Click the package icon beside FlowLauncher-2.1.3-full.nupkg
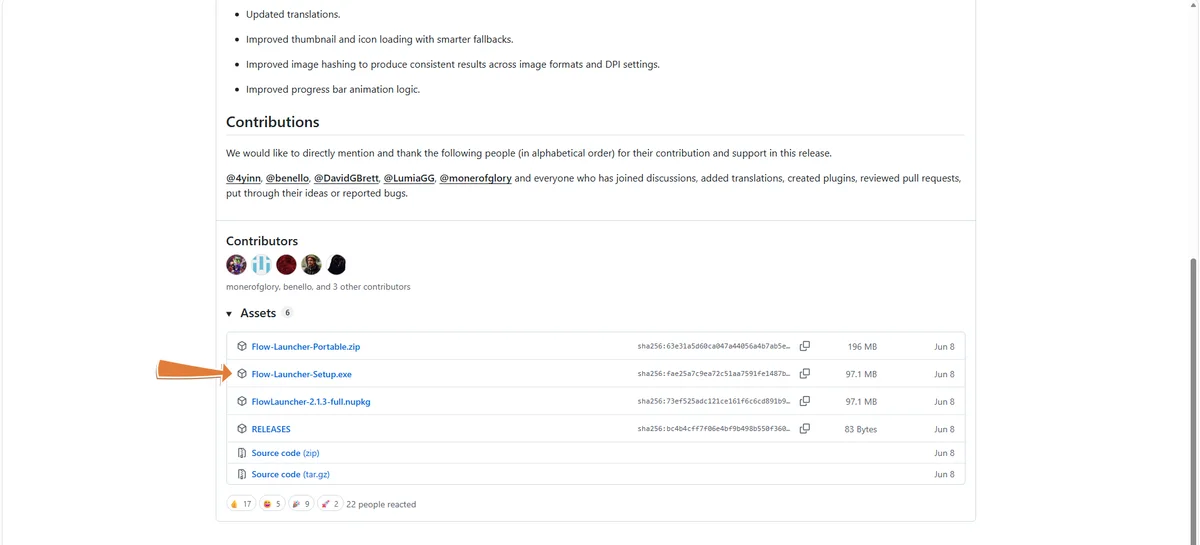This screenshot has height=545, width=1200. 242,401
